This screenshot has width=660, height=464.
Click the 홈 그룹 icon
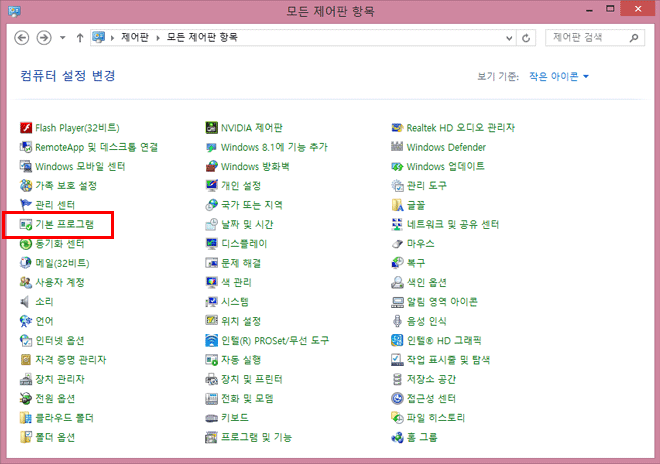click(397, 437)
